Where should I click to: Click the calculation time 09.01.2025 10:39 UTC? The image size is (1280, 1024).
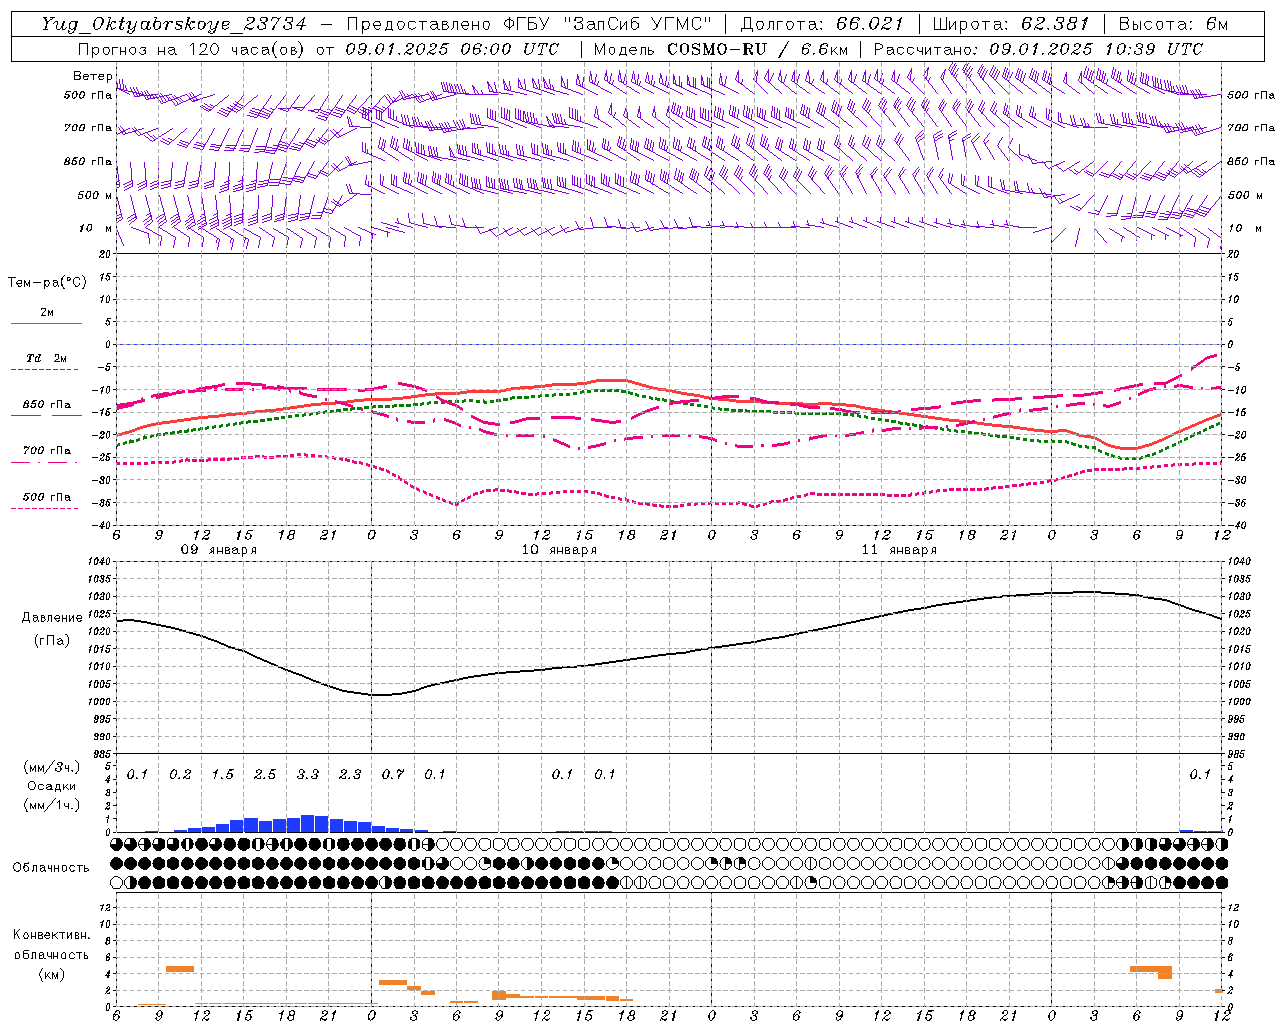click(x=1096, y=49)
